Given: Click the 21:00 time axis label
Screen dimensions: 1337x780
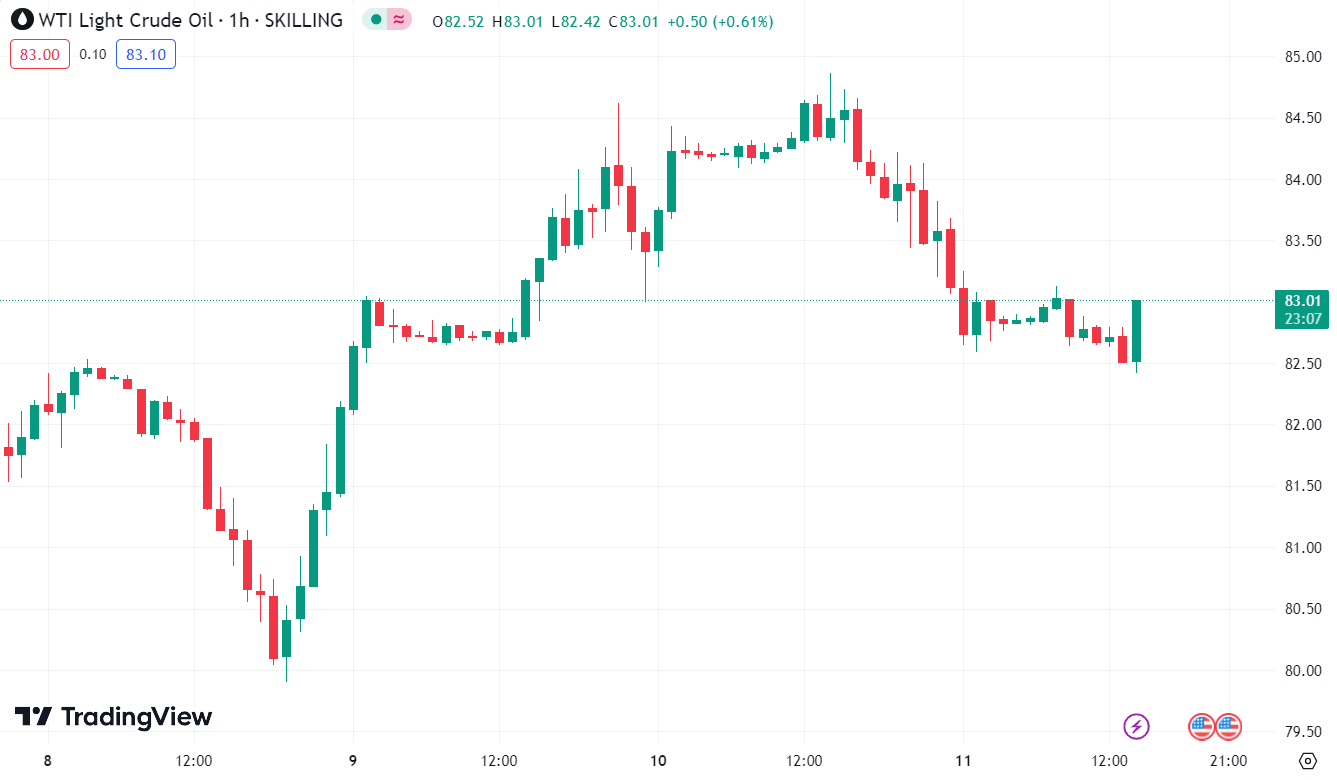Looking at the screenshot, I should tap(1227, 761).
